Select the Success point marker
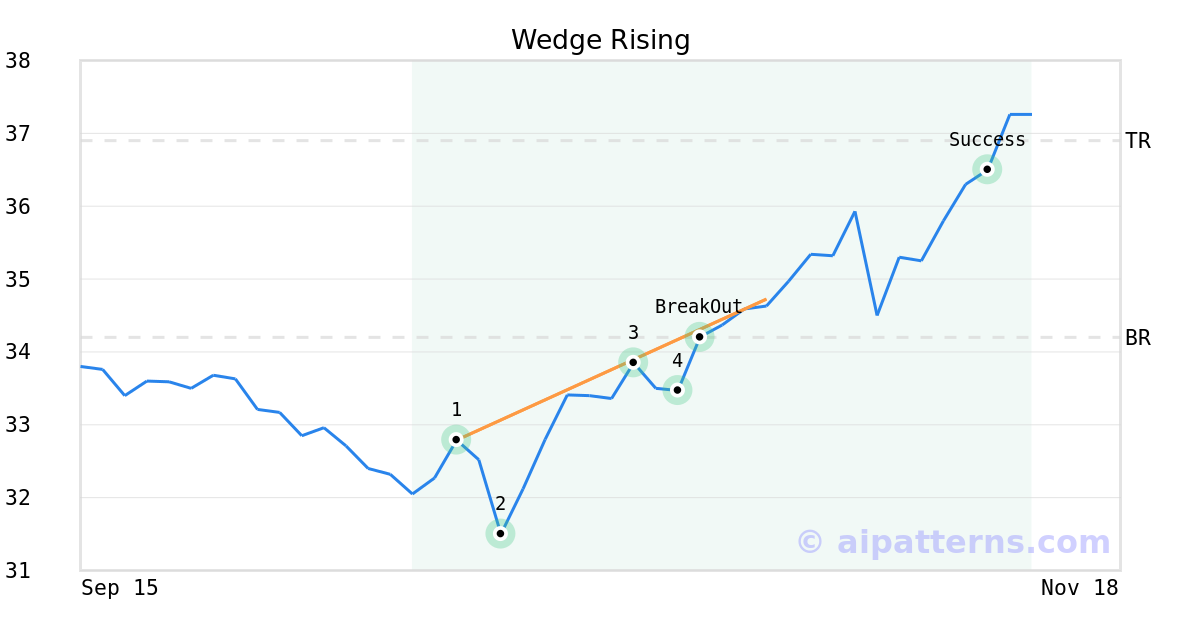This screenshot has height=630, width=1200. [987, 169]
